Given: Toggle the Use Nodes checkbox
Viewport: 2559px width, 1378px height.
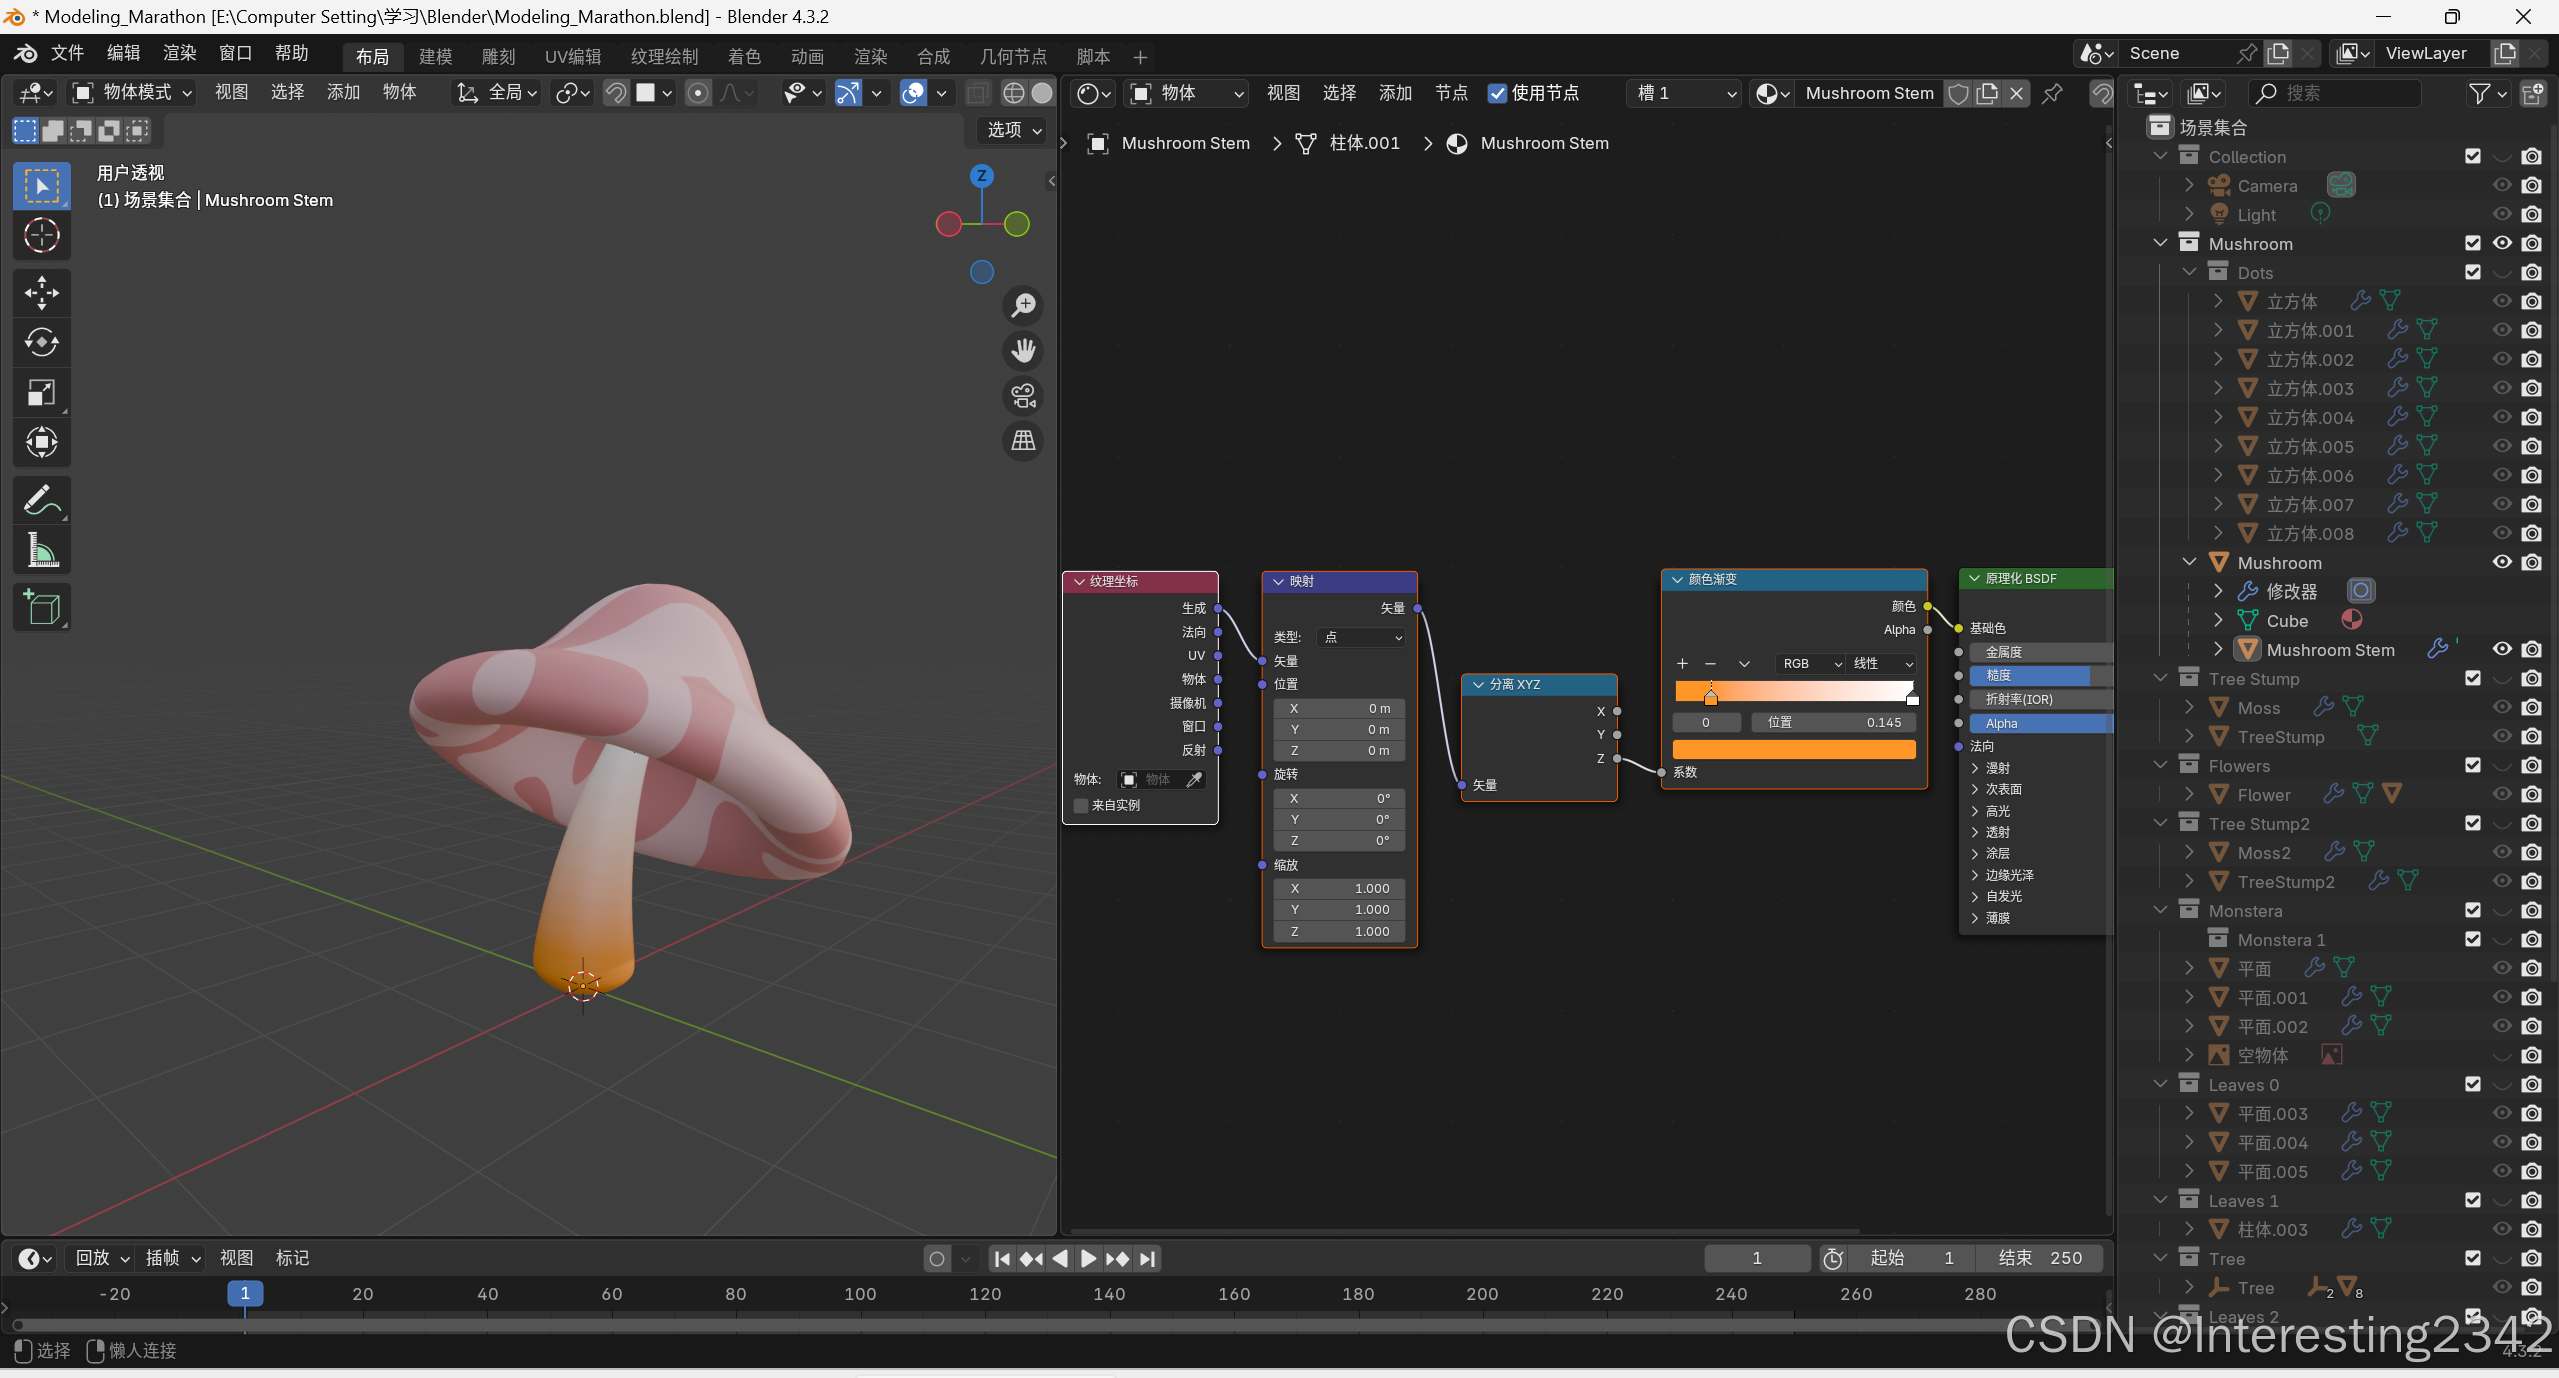Looking at the screenshot, I should [x=1497, y=93].
